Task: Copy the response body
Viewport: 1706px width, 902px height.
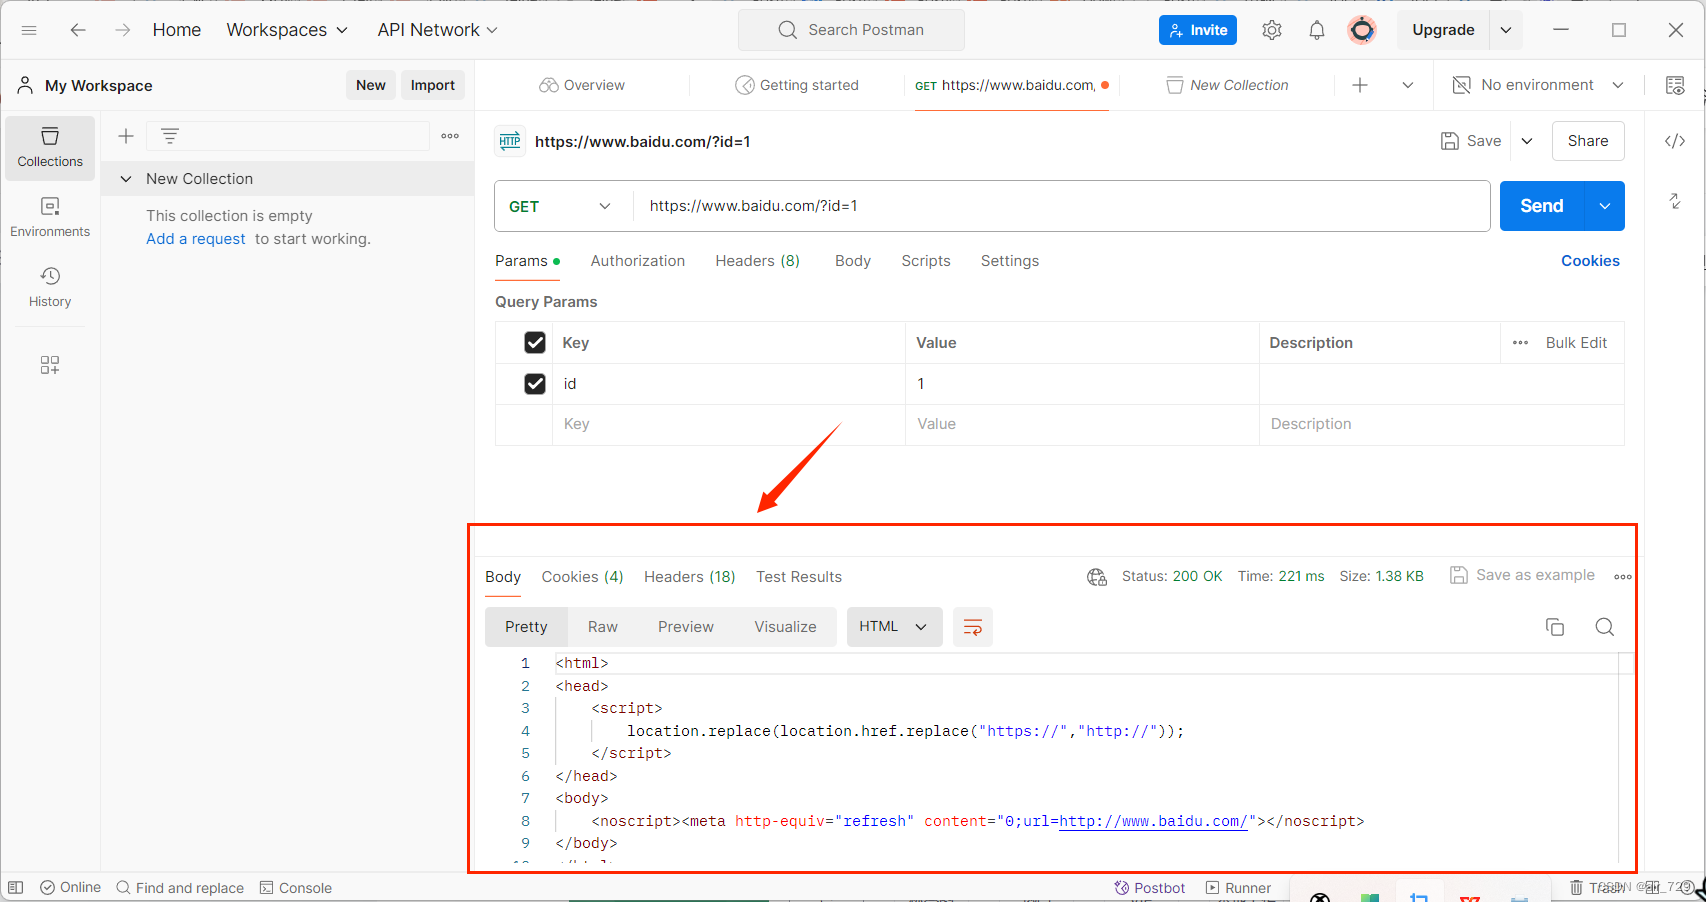Action: 1555,627
